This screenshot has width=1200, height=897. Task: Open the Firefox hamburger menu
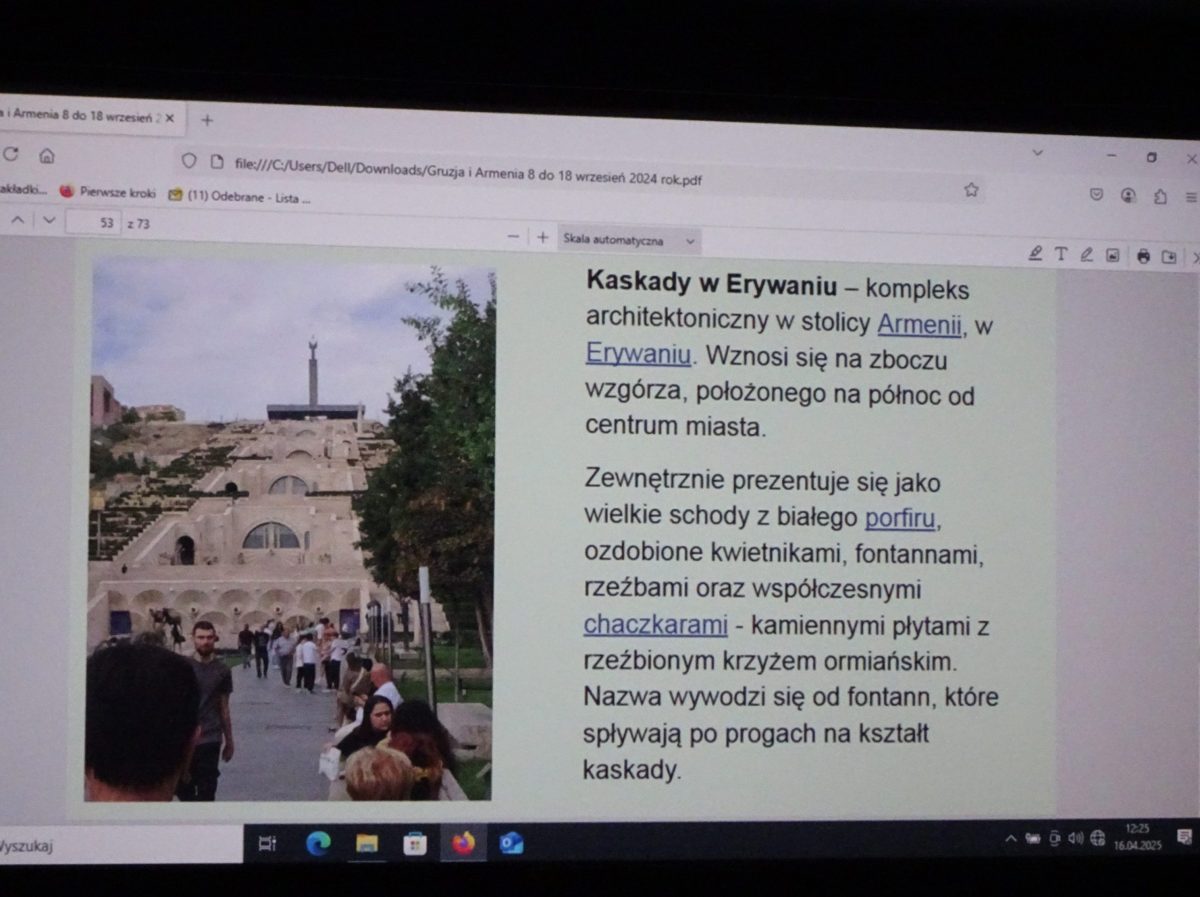click(1191, 197)
